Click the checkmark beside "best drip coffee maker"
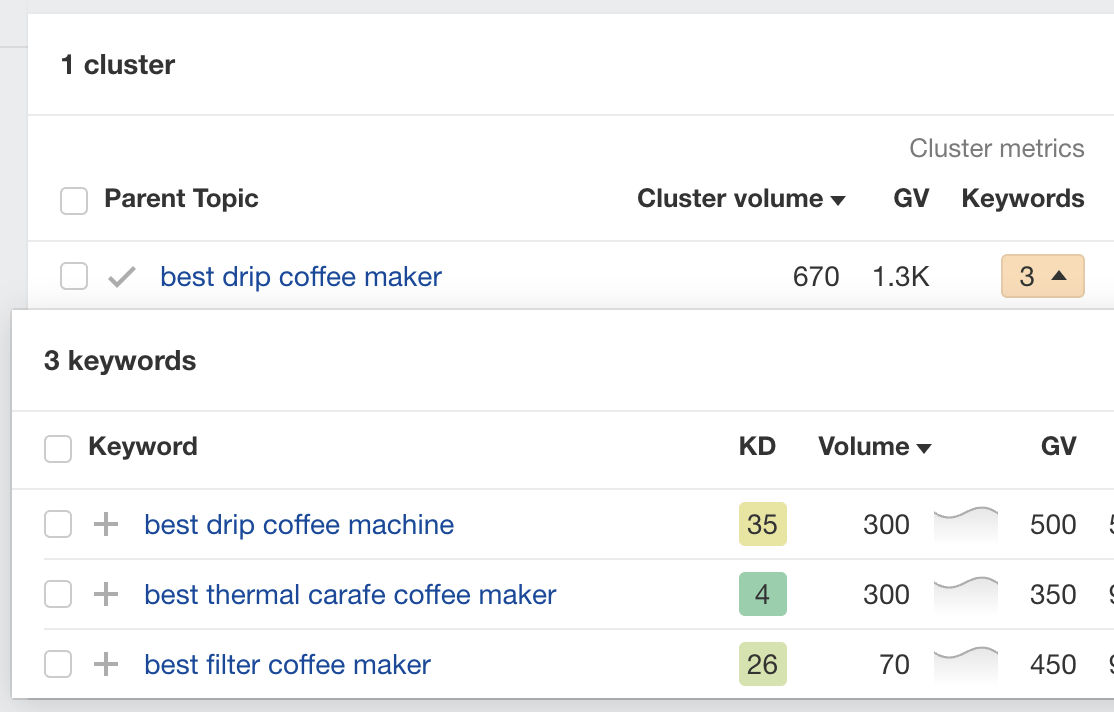 pyautogui.click(x=120, y=276)
